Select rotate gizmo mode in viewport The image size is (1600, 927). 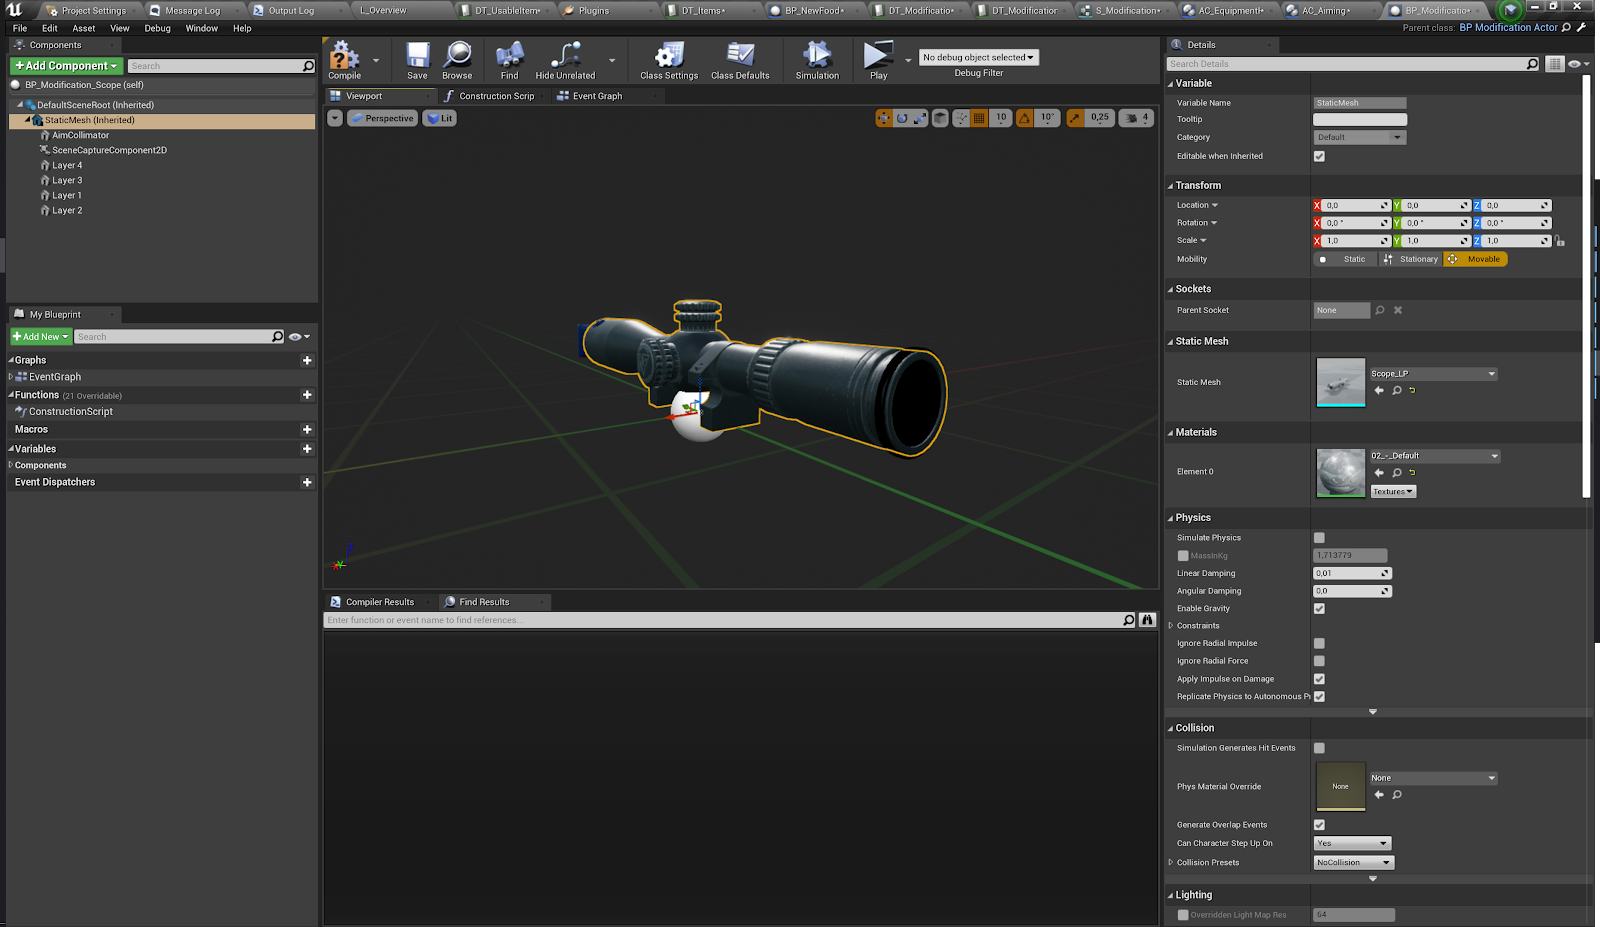click(x=902, y=118)
